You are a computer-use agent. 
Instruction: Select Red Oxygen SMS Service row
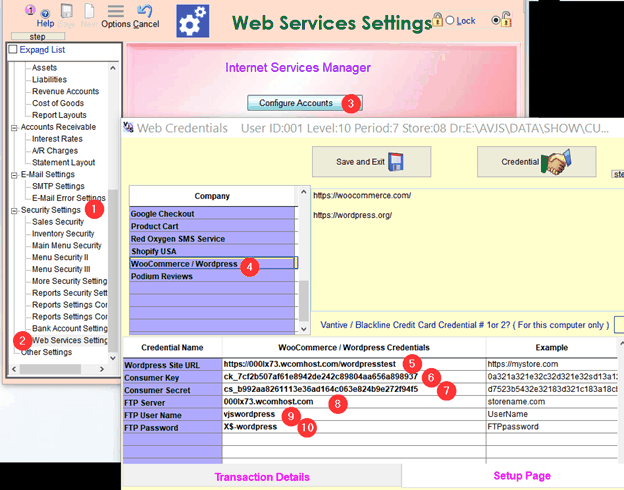(213, 239)
